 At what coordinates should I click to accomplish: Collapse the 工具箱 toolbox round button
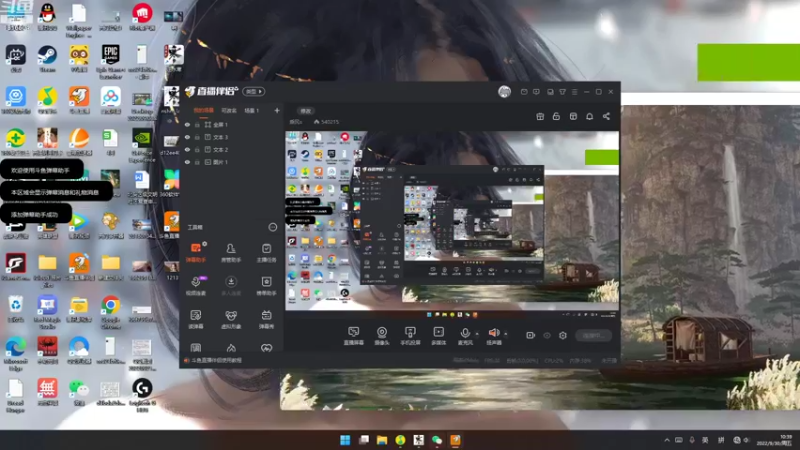273,227
